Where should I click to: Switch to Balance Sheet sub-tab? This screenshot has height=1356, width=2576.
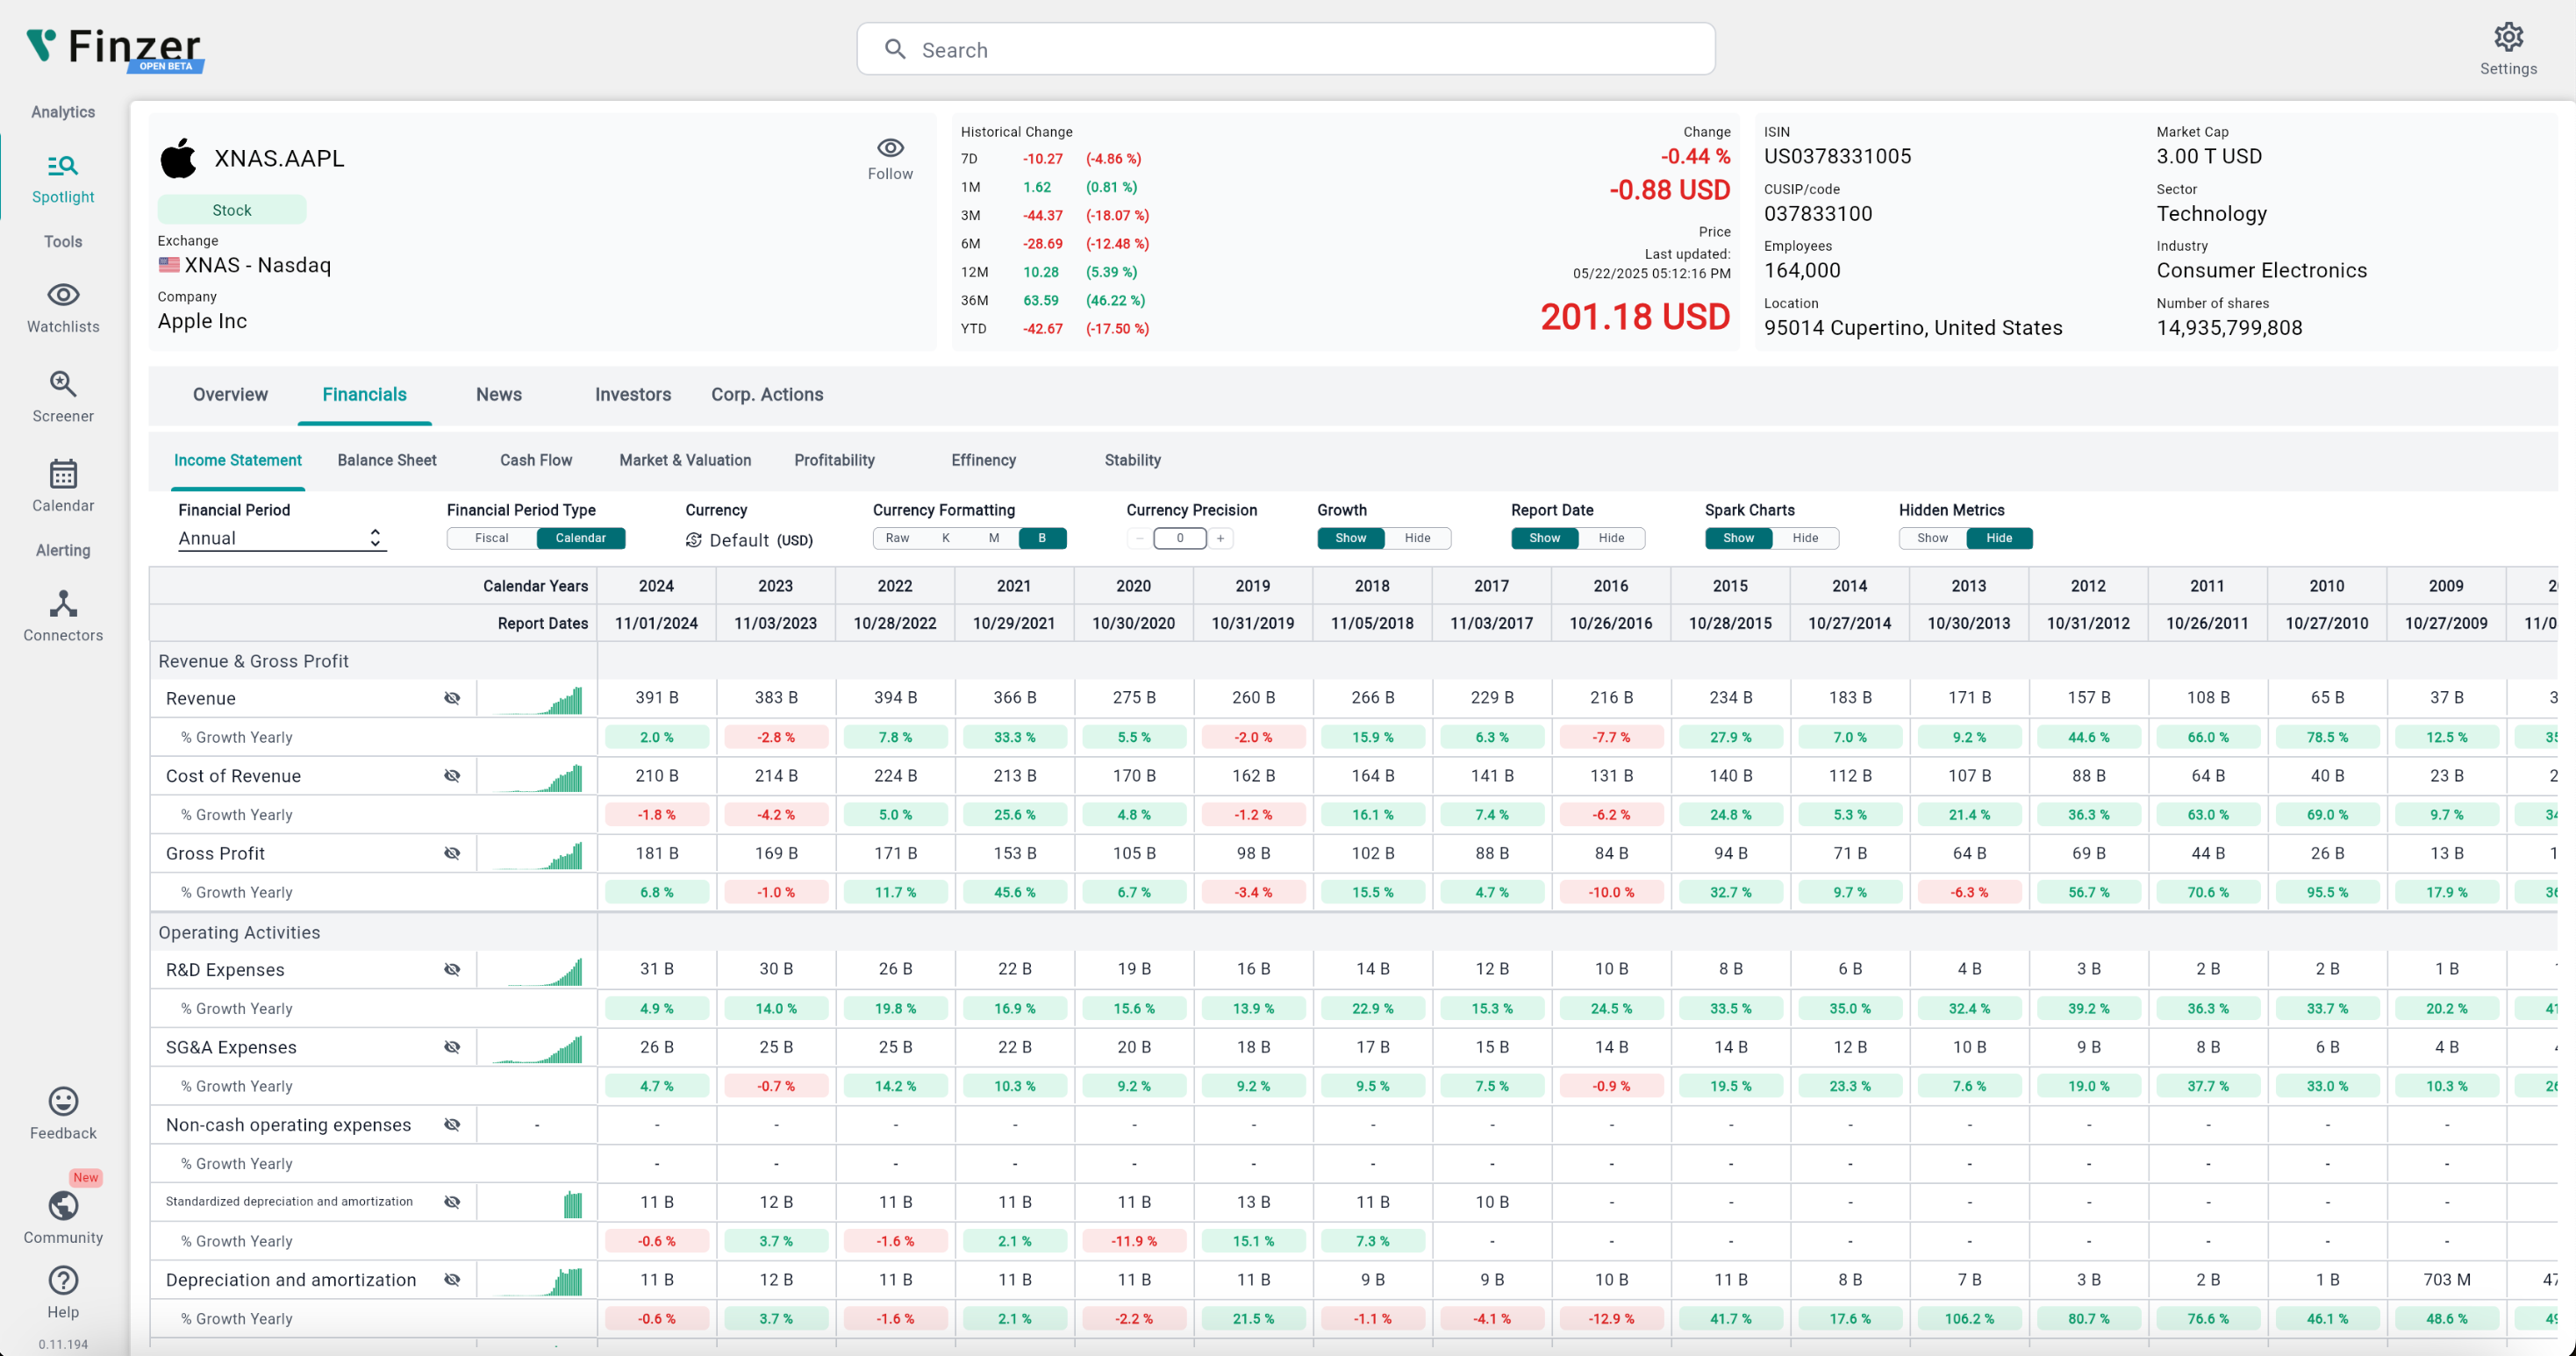point(387,460)
